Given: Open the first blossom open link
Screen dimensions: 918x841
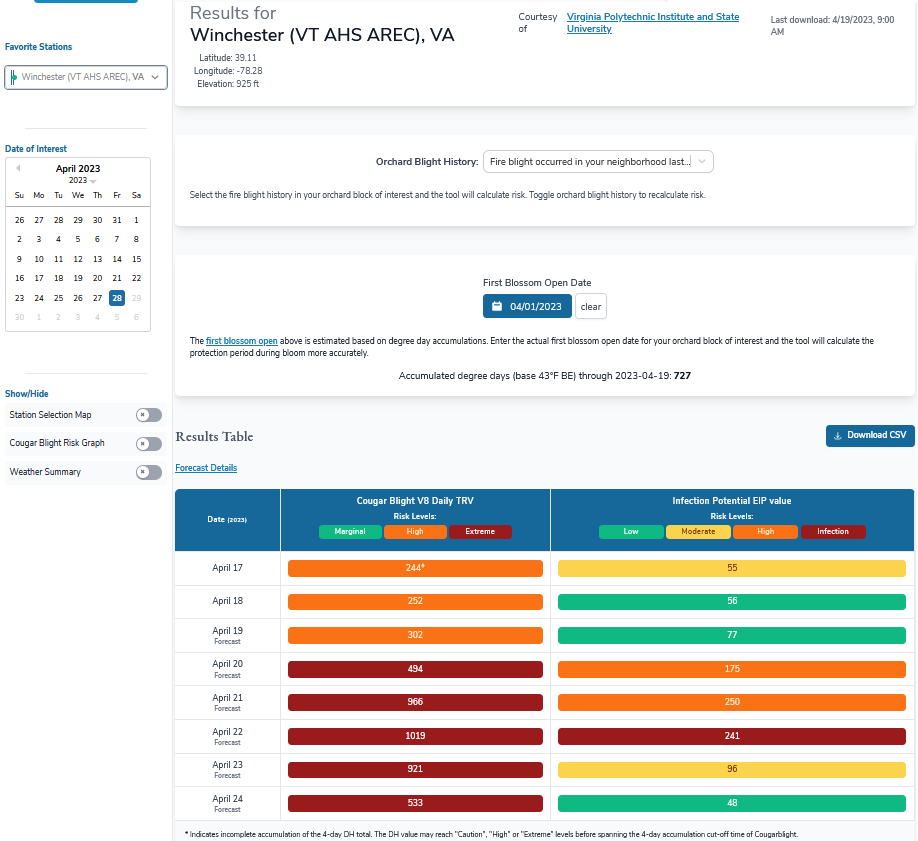Looking at the screenshot, I should pyautogui.click(x=242, y=341).
